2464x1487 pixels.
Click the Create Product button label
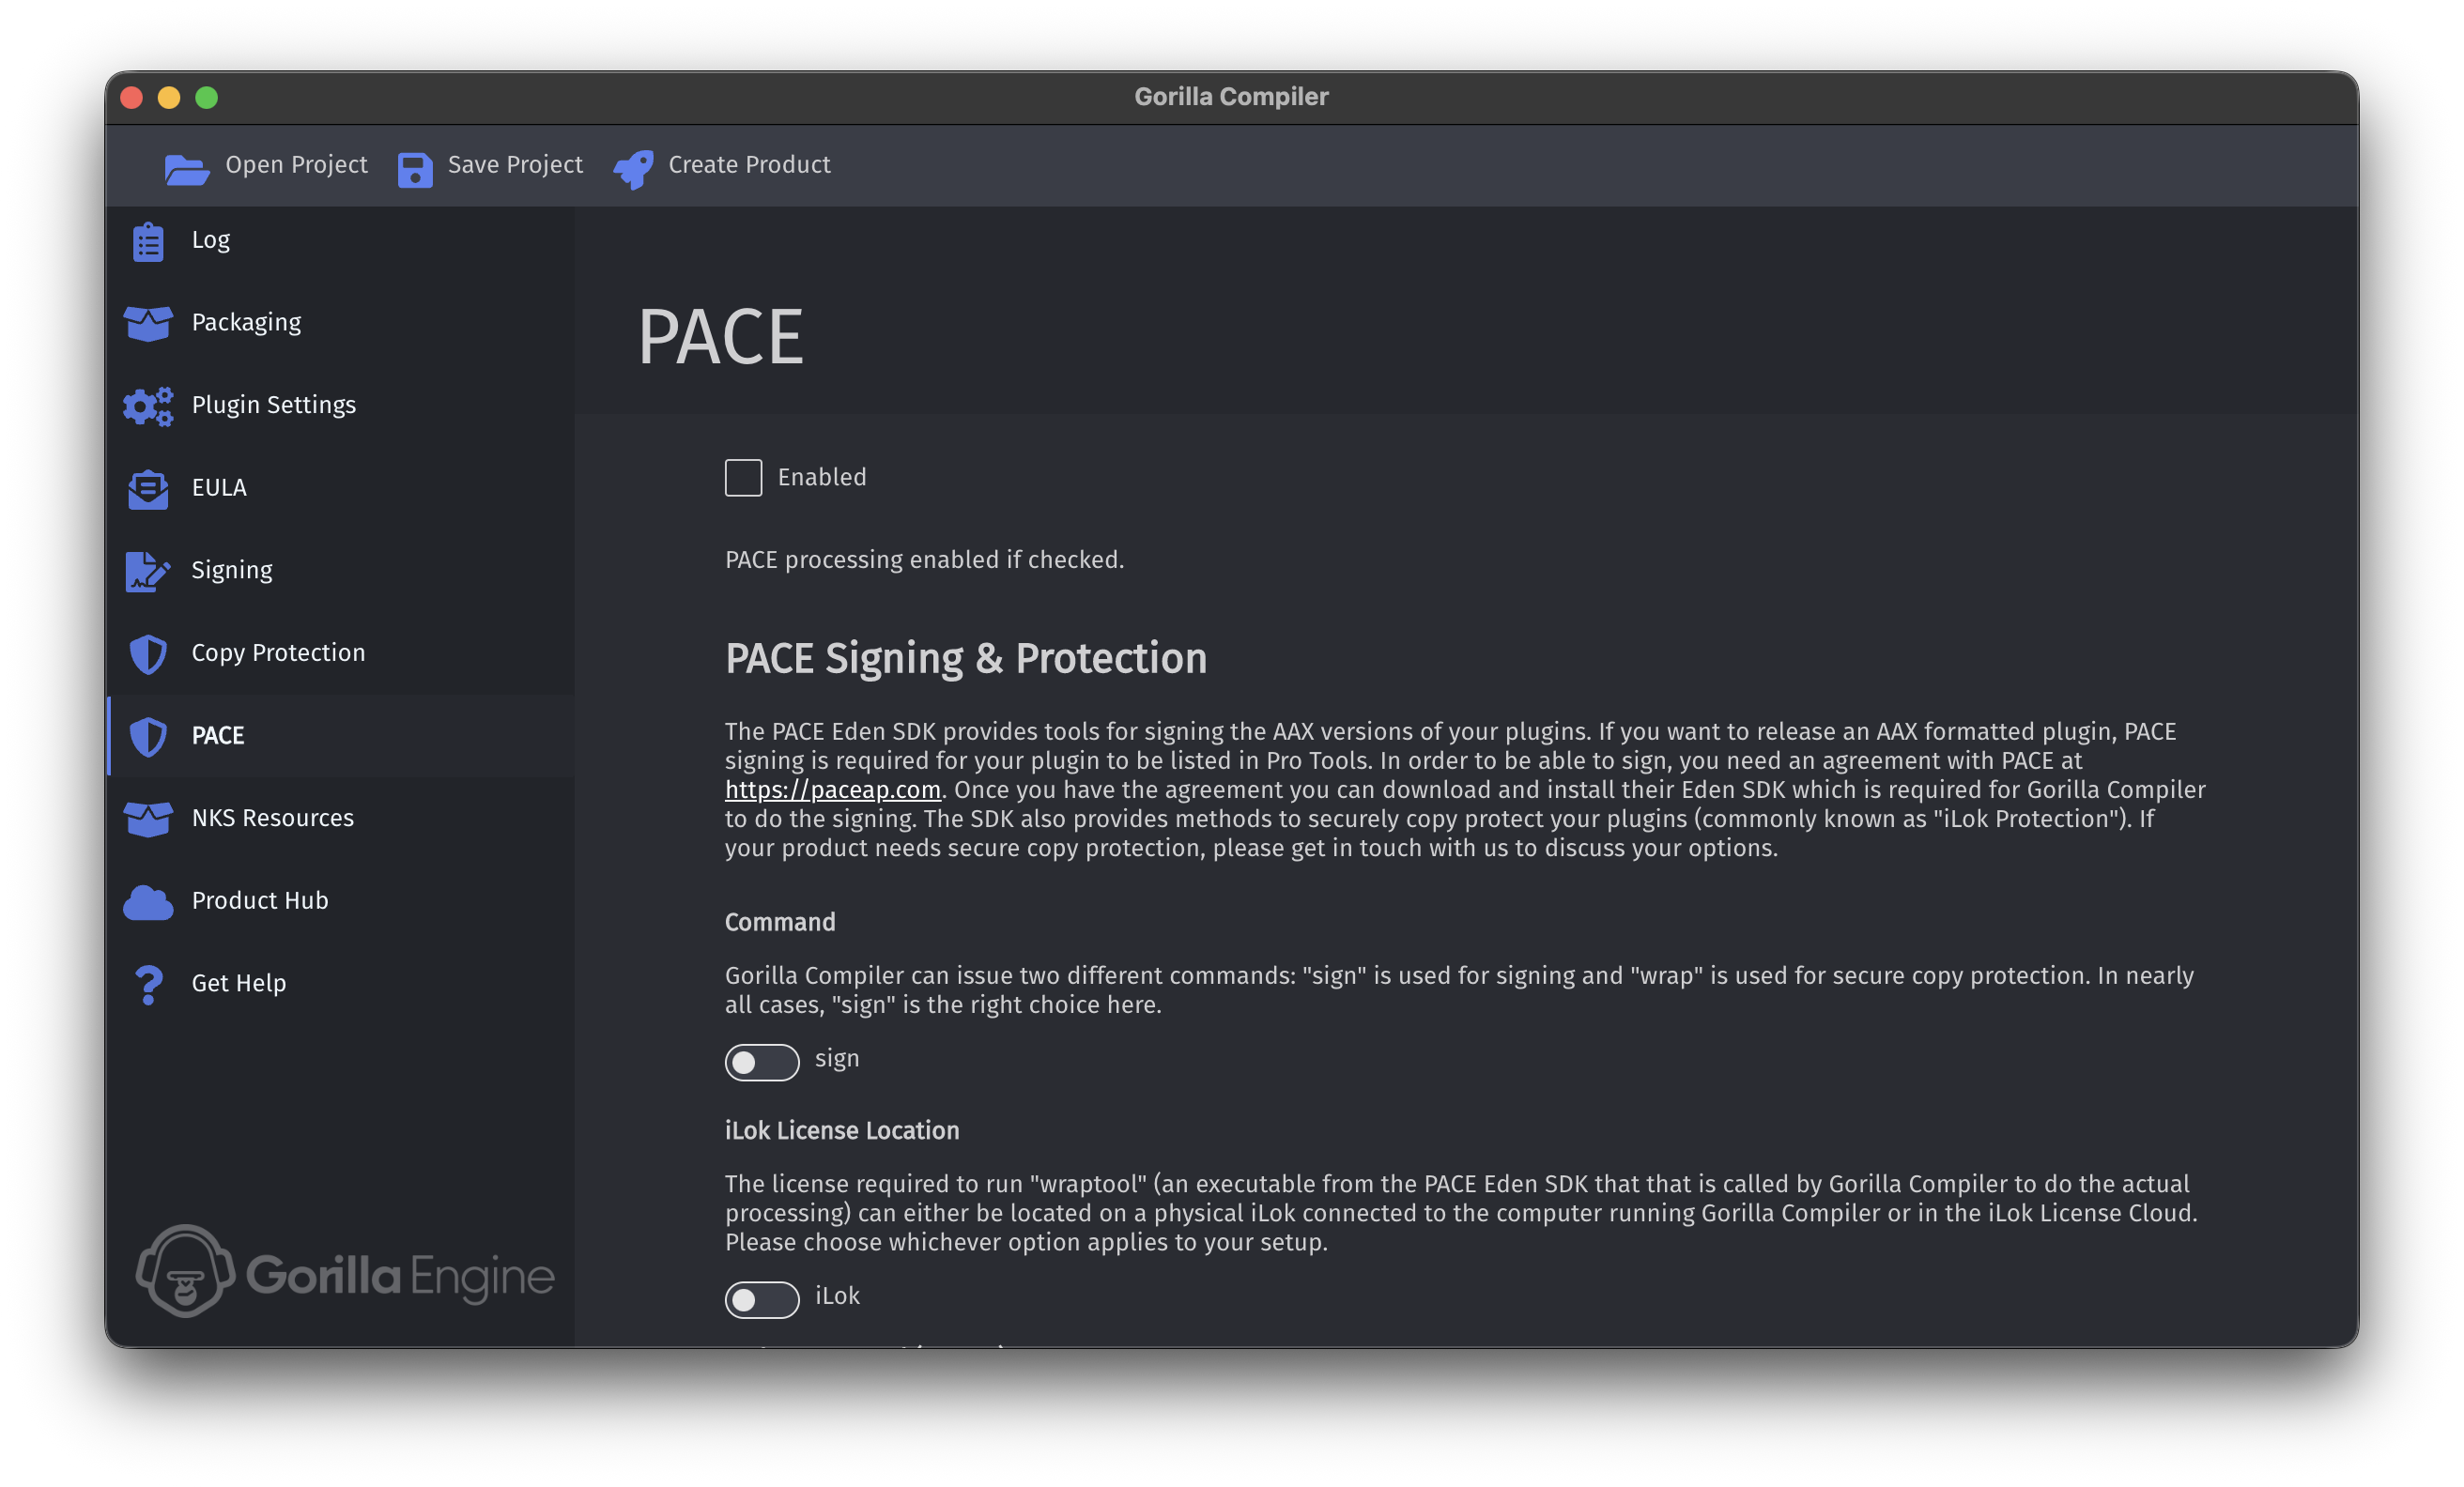click(x=749, y=165)
